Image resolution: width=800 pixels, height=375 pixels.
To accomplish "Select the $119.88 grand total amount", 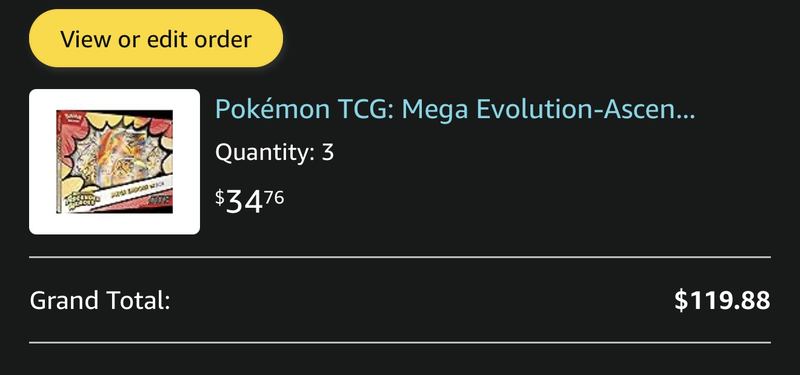I will pos(722,301).
